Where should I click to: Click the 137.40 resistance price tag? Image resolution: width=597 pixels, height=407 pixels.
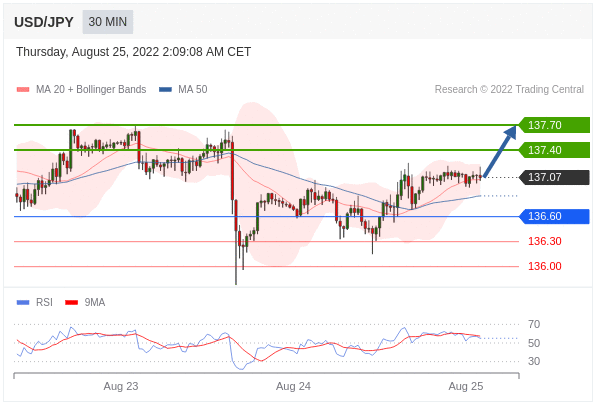pos(554,150)
